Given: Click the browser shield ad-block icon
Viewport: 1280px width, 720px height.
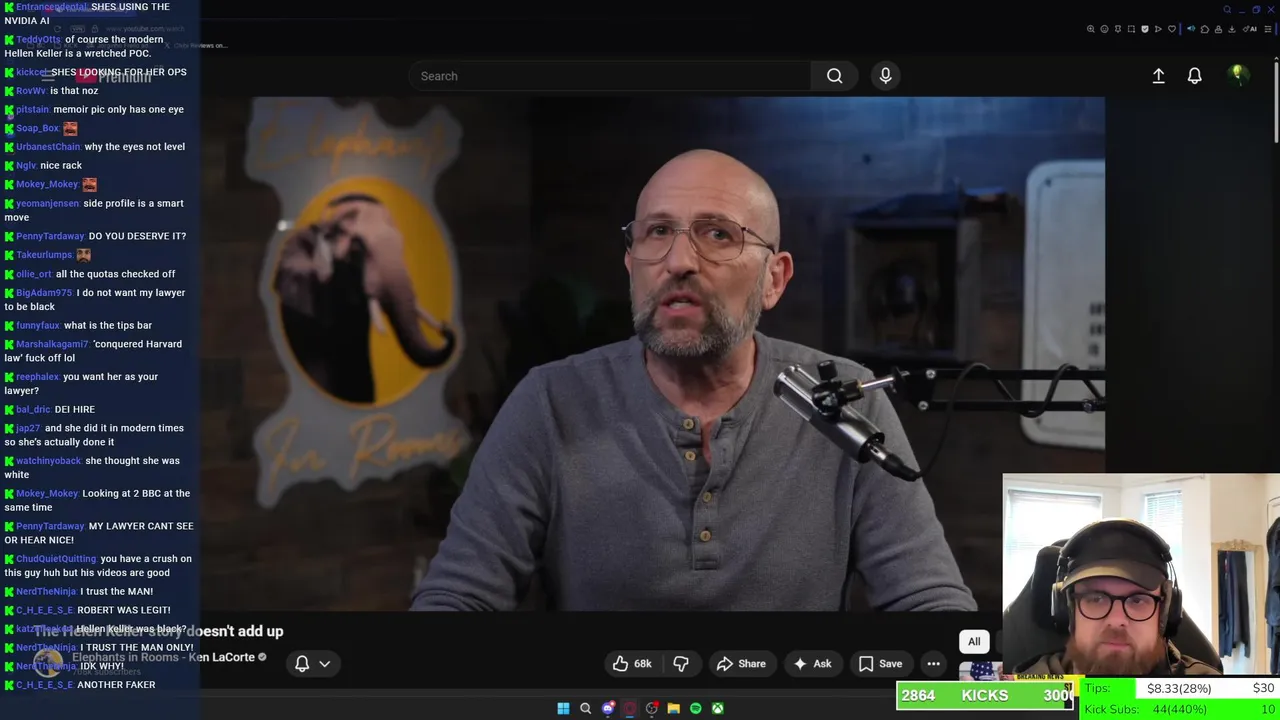Looking at the screenshot, I should [1145, 29].
